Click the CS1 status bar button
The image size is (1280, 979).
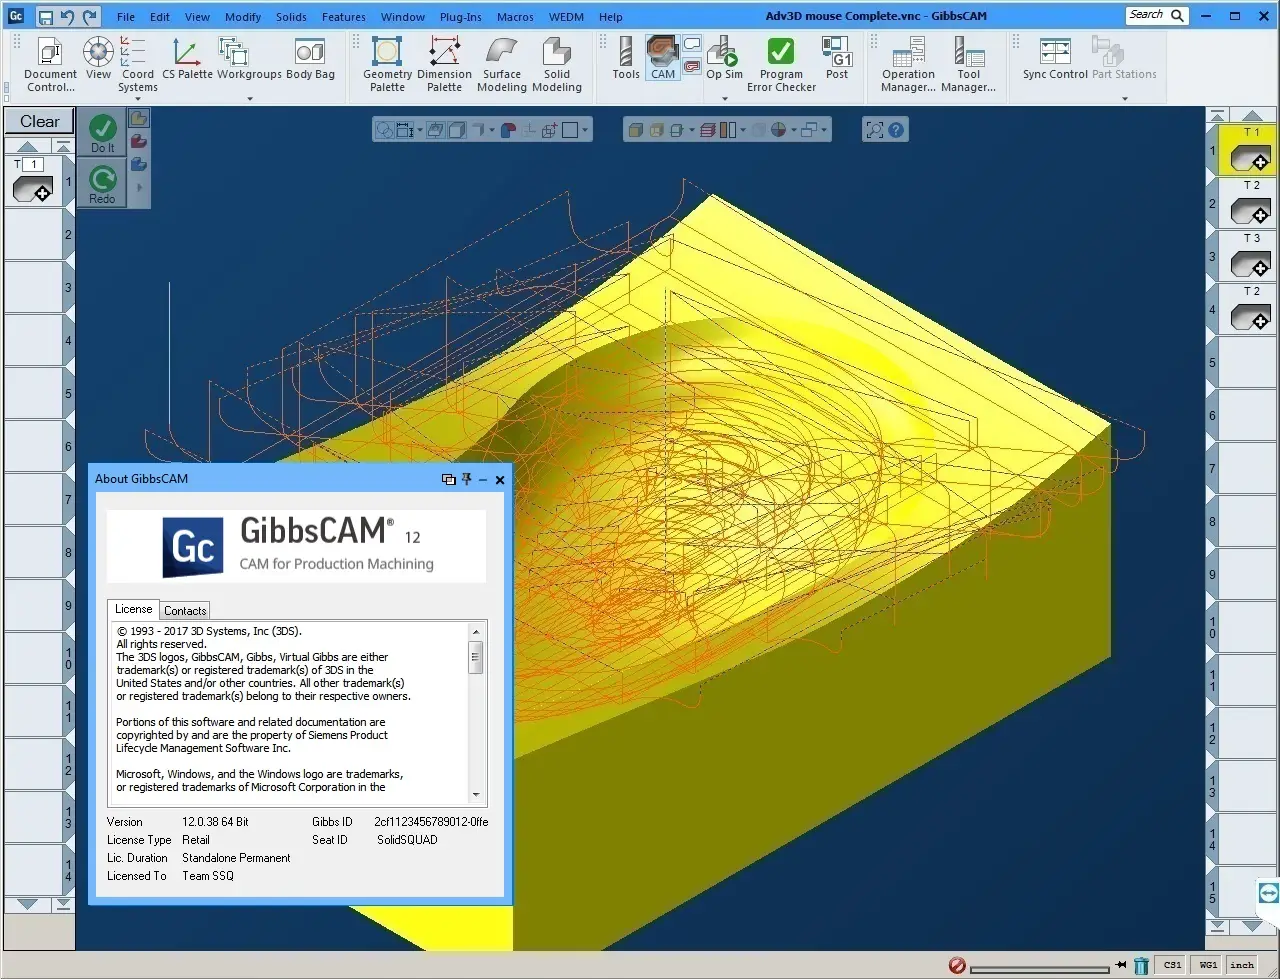(1172, 965)
